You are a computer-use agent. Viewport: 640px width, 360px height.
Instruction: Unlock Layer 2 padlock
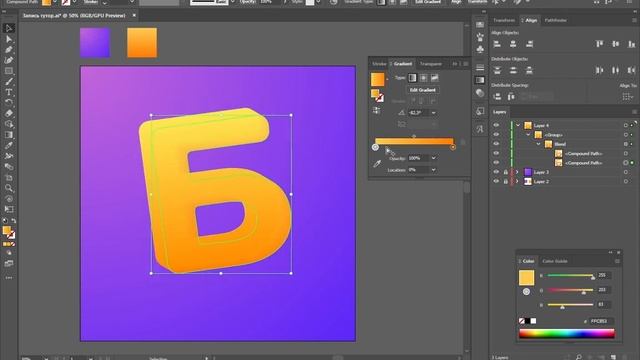(505, 182)
